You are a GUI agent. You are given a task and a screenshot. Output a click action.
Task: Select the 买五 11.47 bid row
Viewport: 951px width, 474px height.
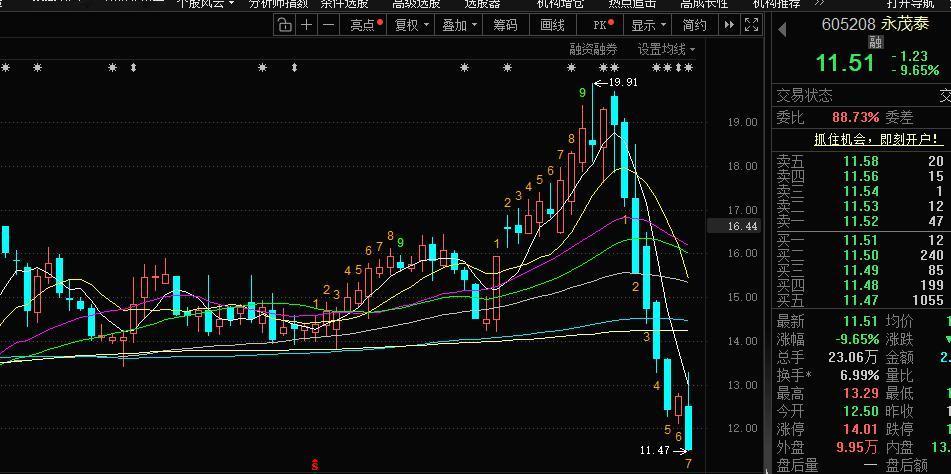coord(861,300)
